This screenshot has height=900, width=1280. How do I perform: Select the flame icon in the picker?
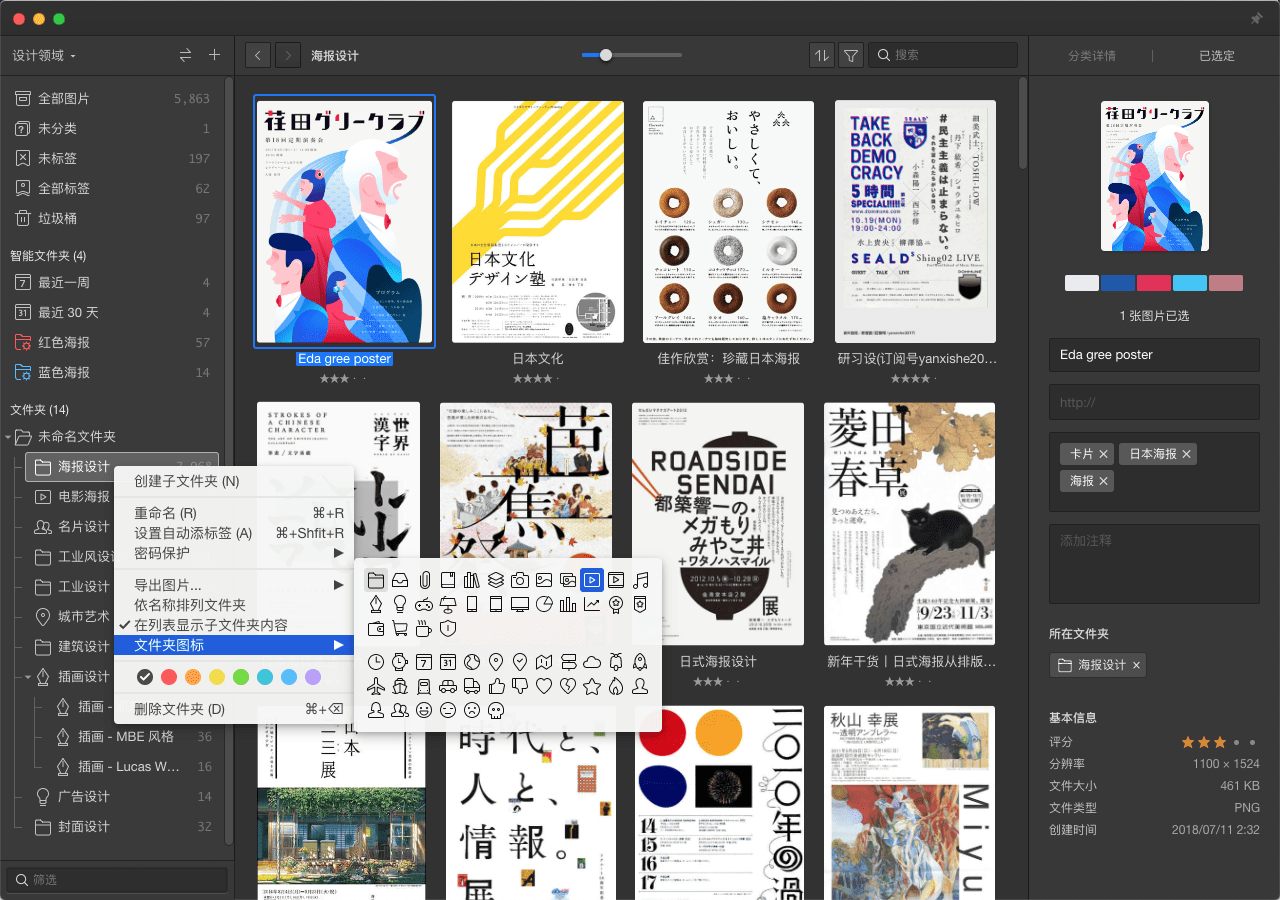[616, 686]
